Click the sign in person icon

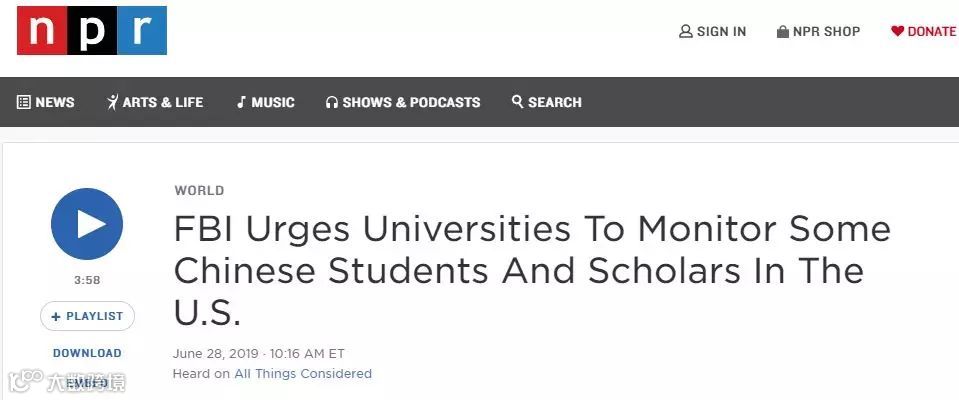(685, 31)
